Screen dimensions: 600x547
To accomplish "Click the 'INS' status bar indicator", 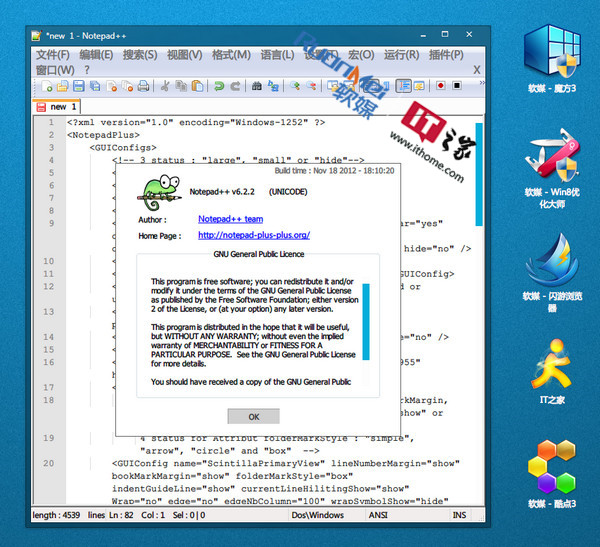I will (459, 515).
